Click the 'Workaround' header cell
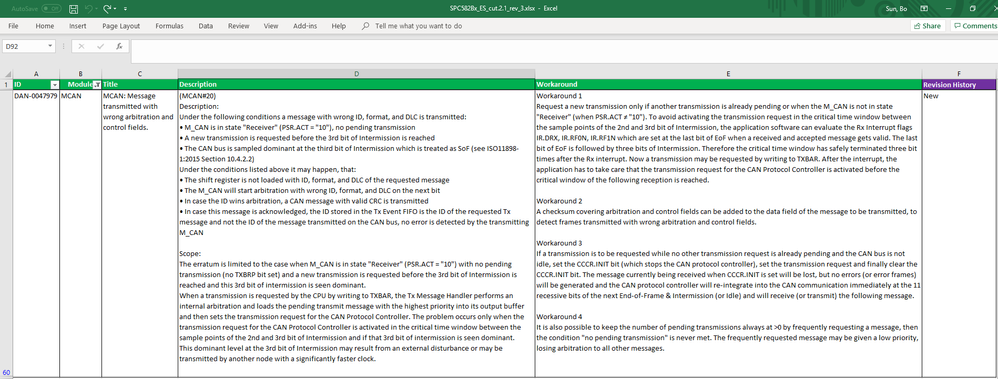The image size is (998, 379). tap(728, 85)
